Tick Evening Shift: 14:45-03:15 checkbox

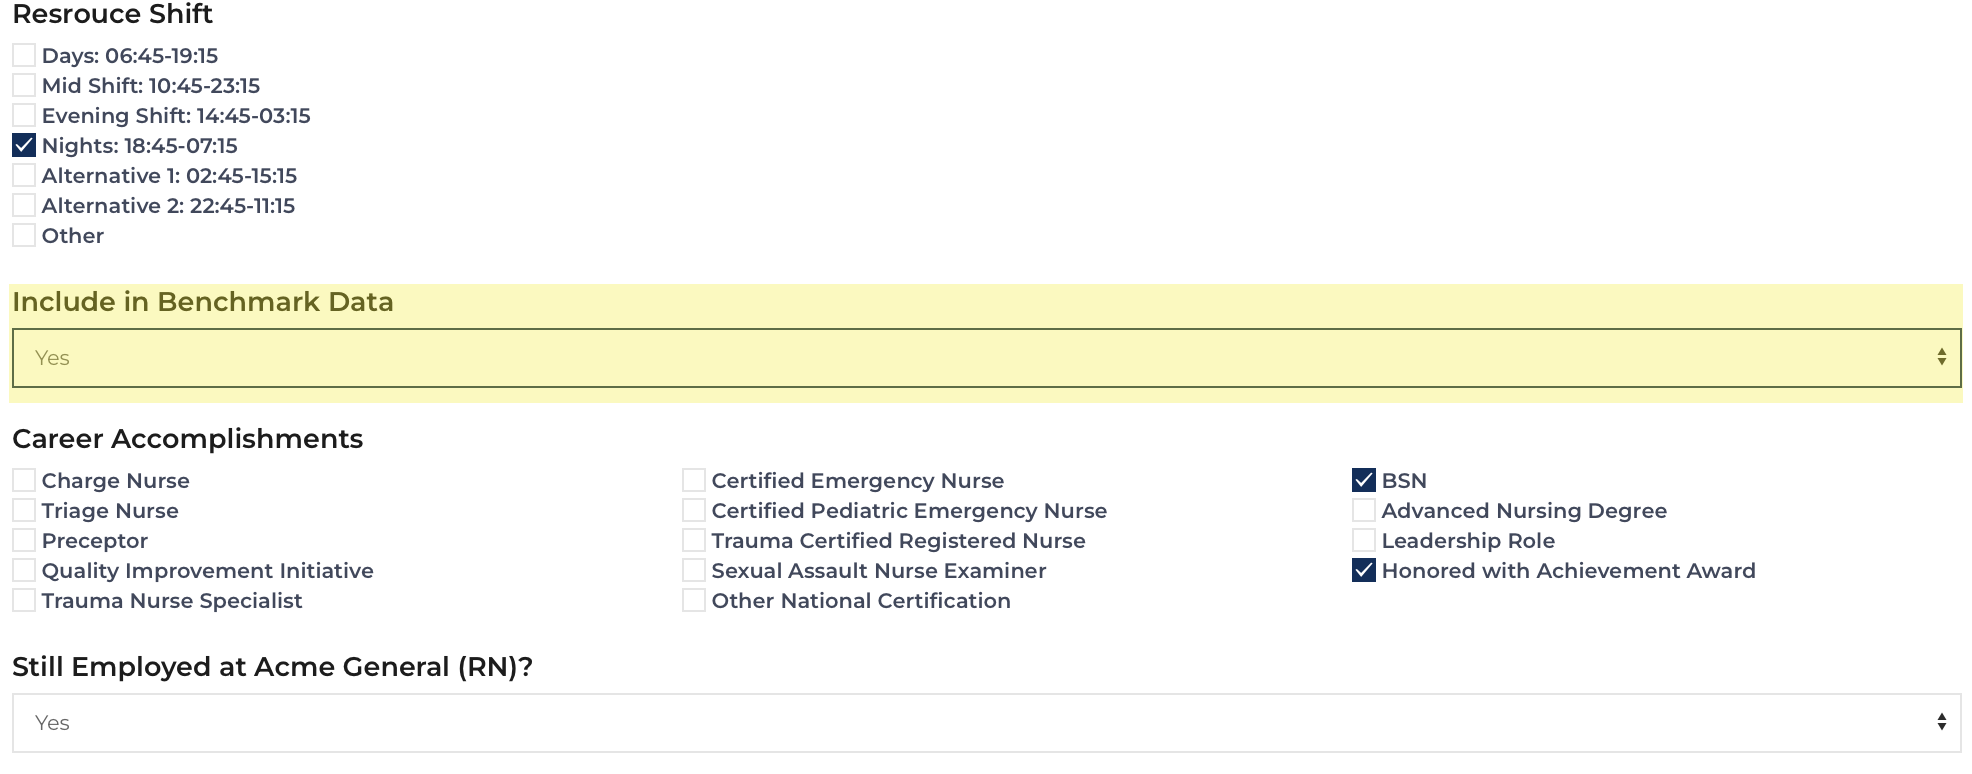coord(24,115)
